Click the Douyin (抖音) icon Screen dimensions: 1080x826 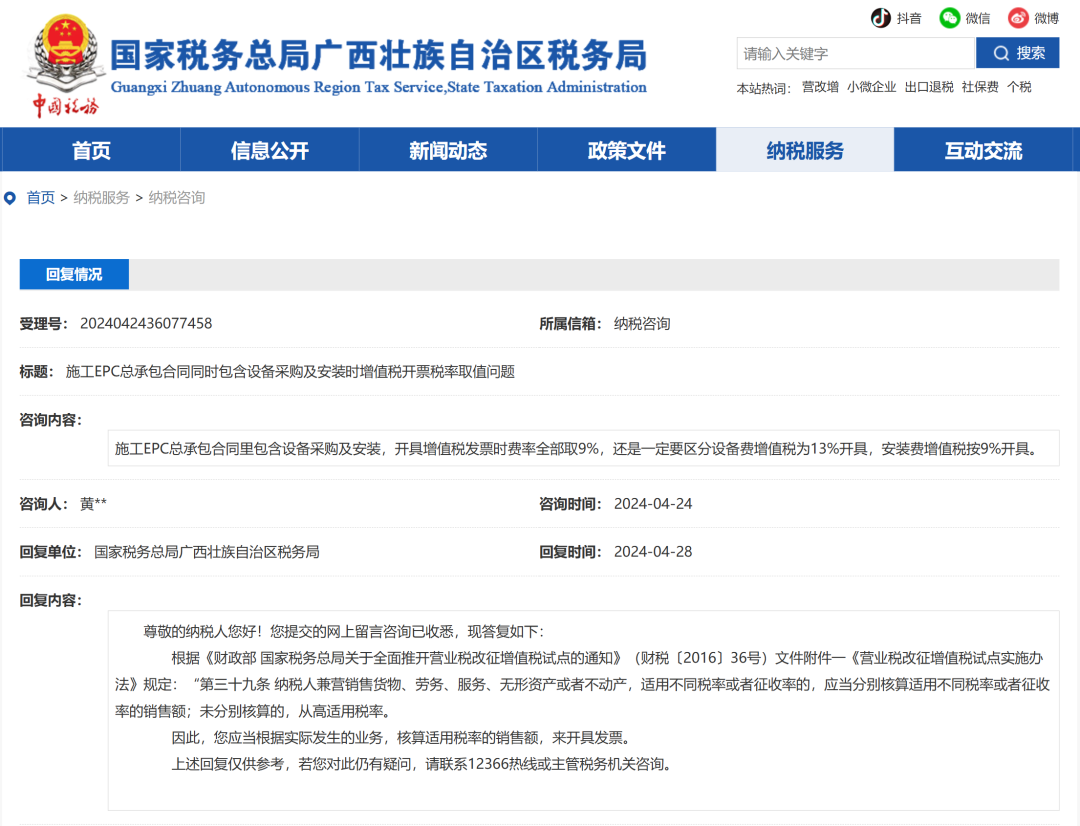pos(878,18)
